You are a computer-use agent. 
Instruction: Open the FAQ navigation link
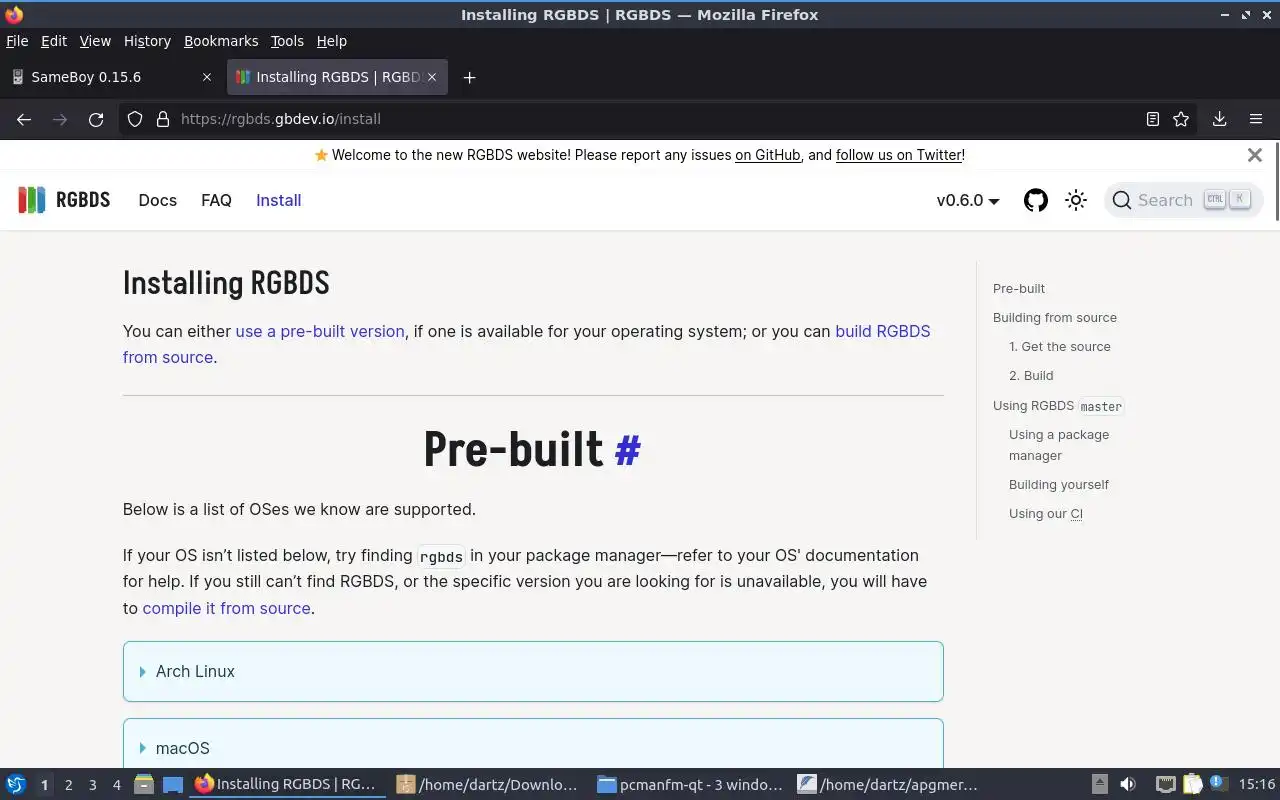[216, 200]
